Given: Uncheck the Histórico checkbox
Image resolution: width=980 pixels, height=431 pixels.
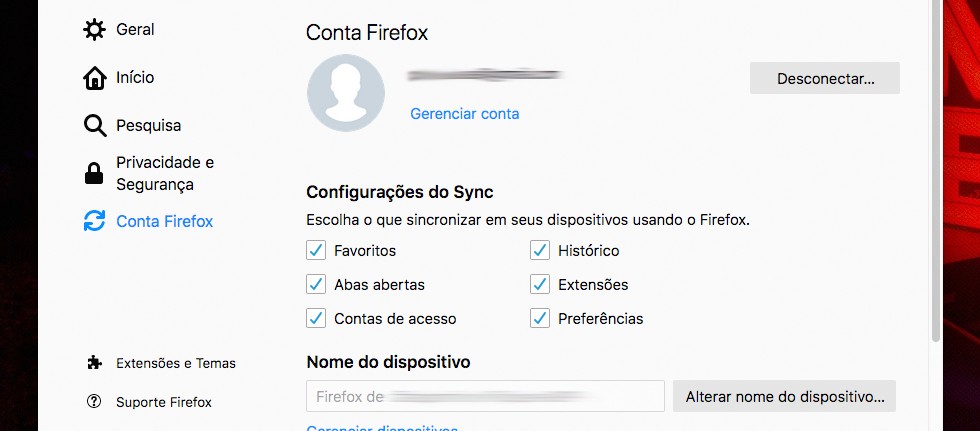Looking at the screenshot, I should pos(540,250).
